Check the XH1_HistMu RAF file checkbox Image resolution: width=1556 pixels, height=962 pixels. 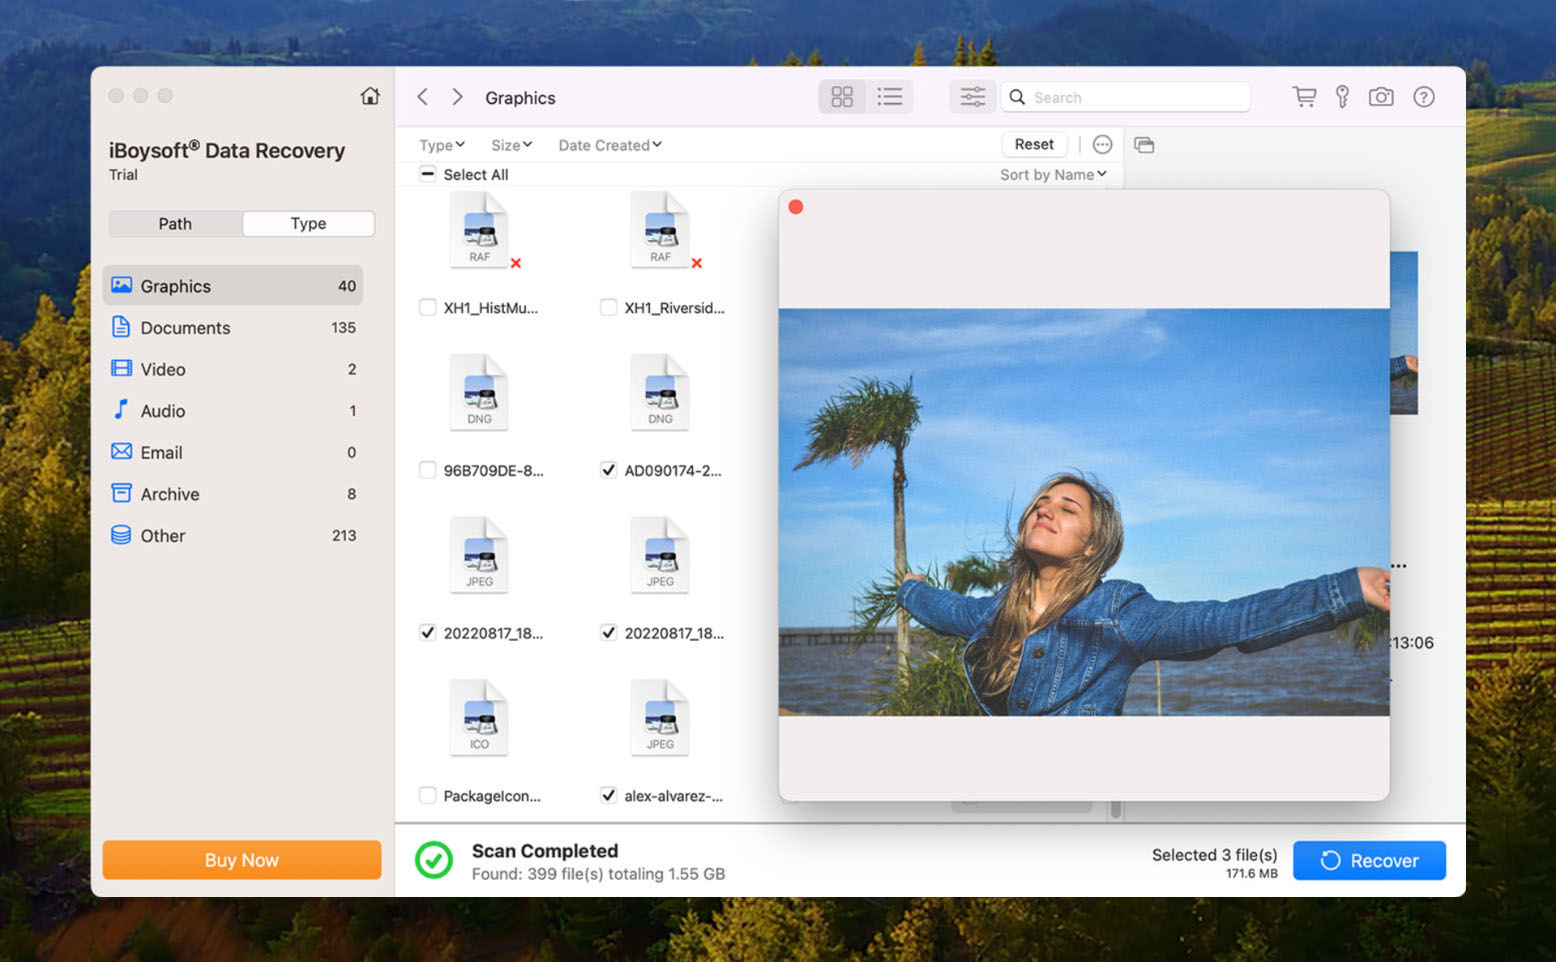point(428,307)
